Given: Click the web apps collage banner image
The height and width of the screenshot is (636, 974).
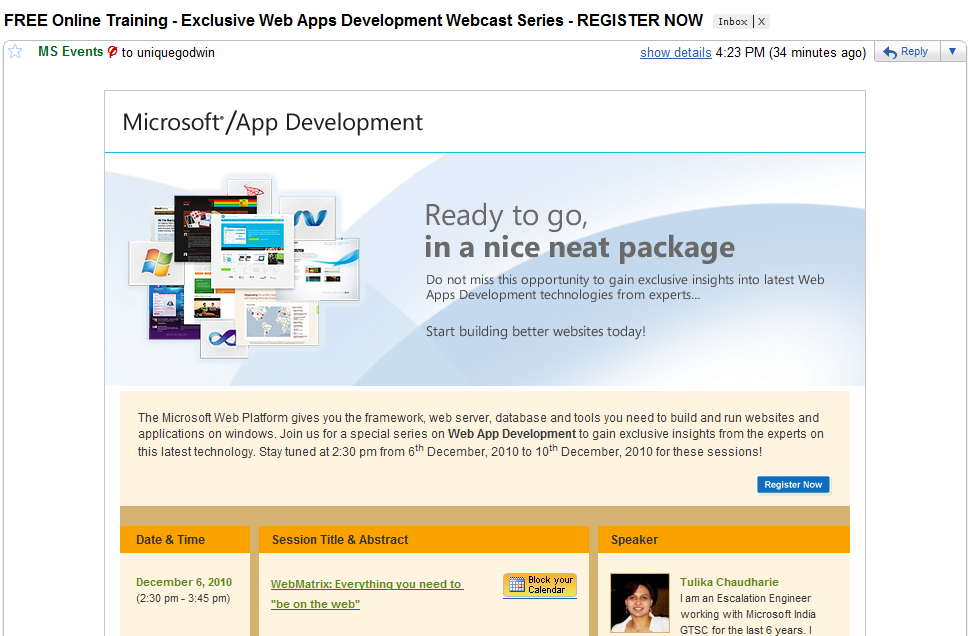Looking at the screenshot, I should tap(244, 267).
